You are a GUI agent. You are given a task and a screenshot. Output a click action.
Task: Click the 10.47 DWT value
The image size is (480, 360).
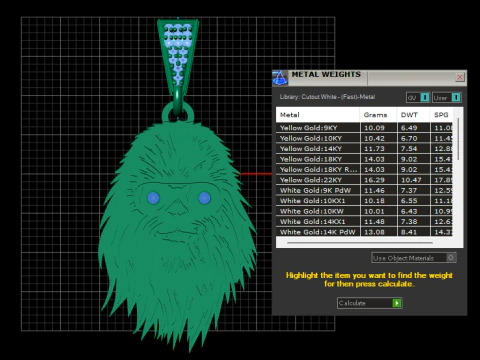click(x=411, y=180)
